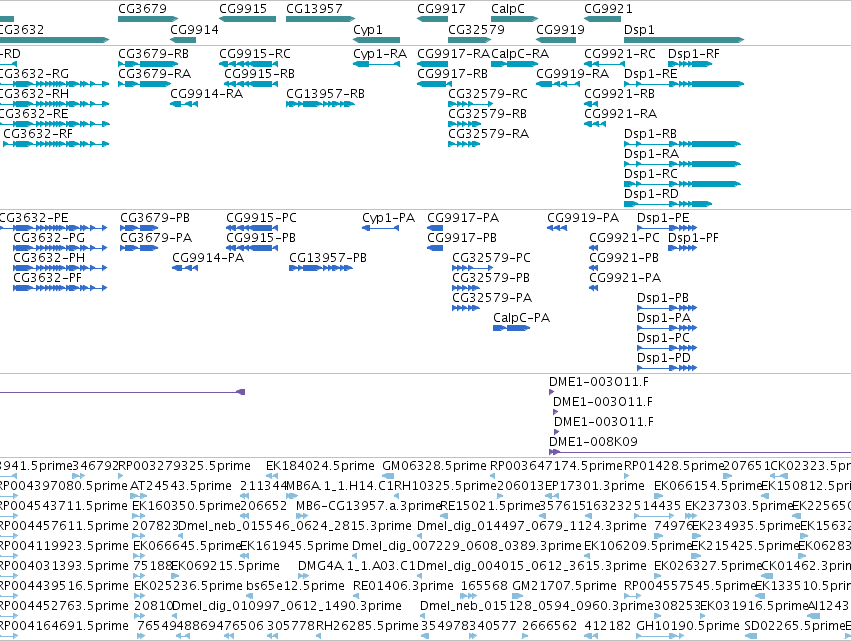
Task: Select the CG3679 gene label
Action: (x=142, y=9)
